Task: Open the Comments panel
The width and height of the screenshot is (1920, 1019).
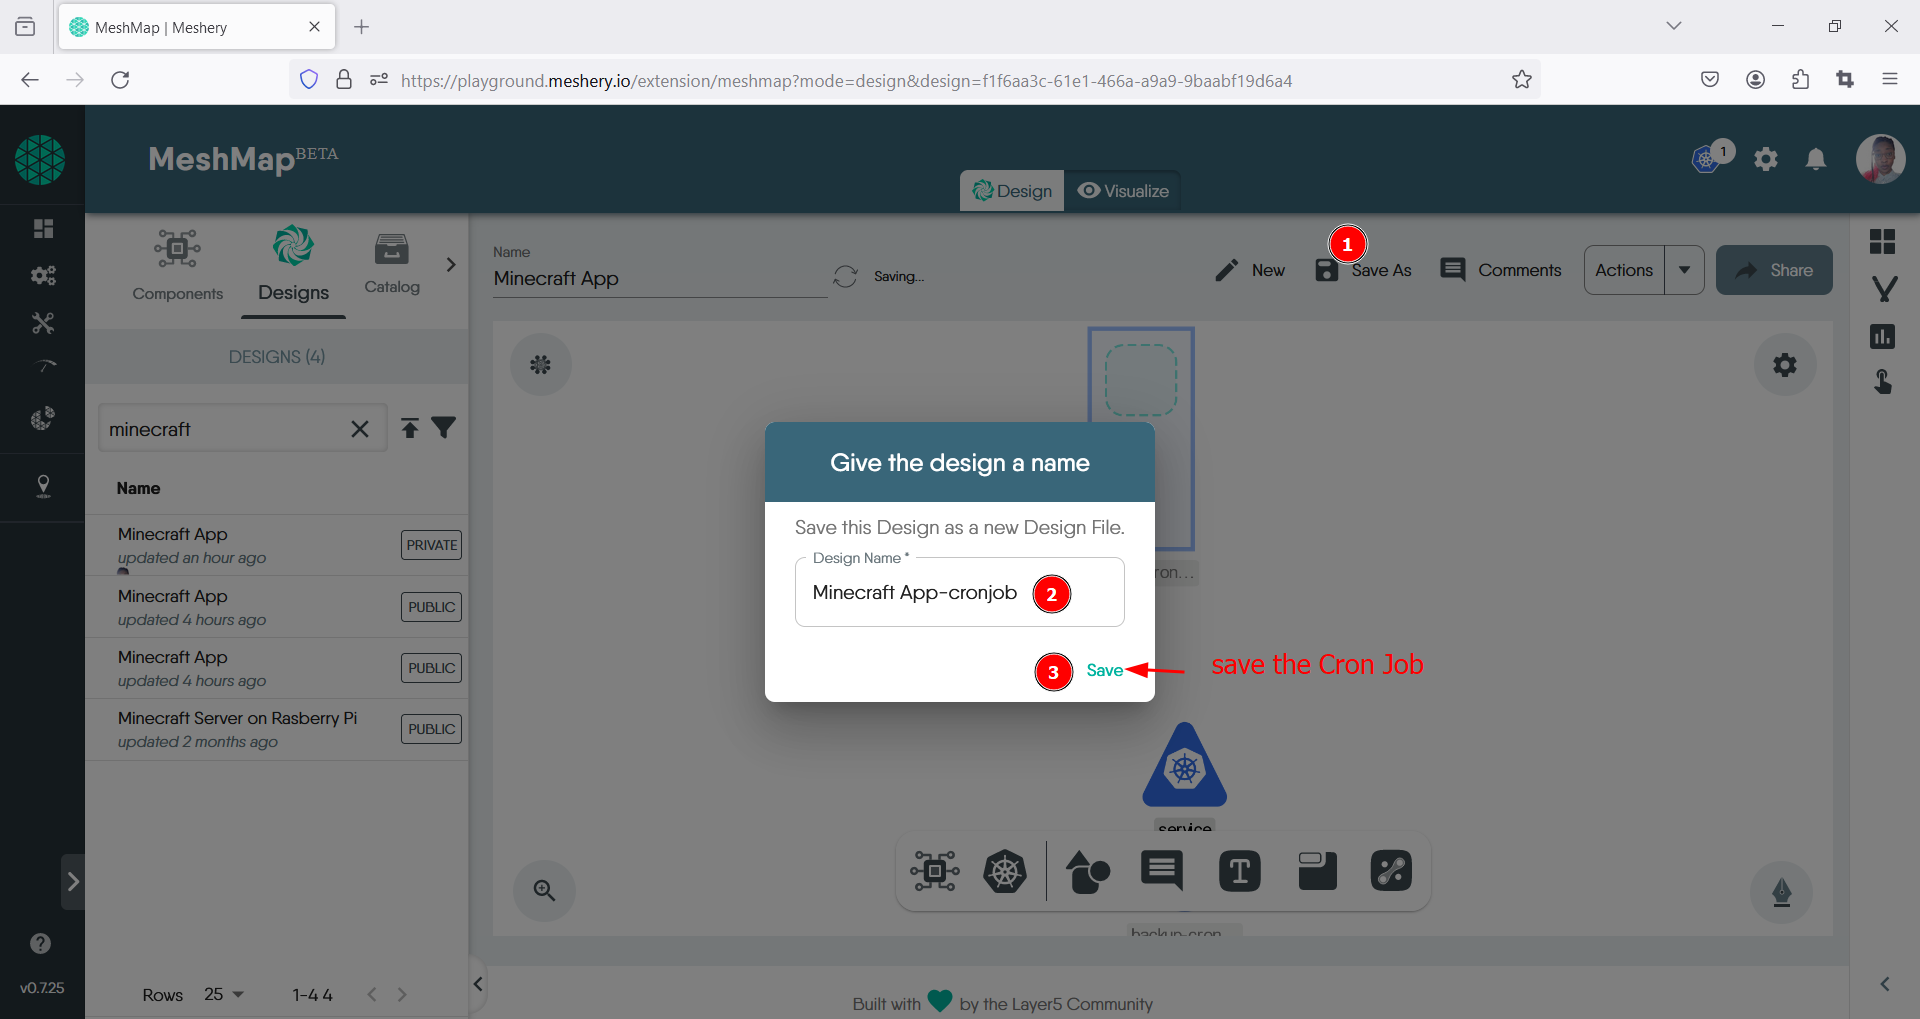Action: (1501, 270)
